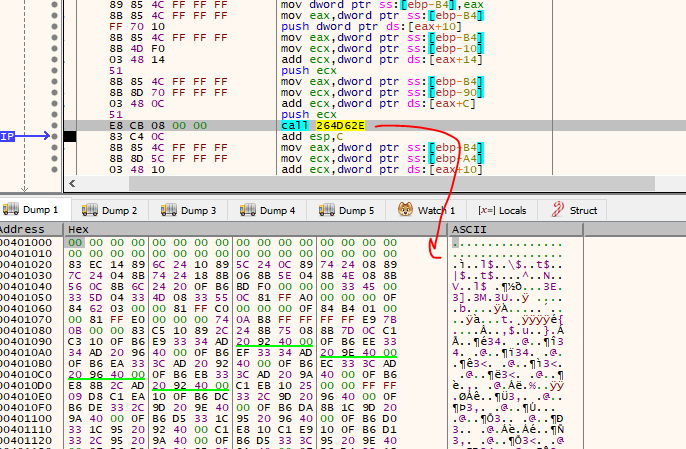Select 'mov ecx,dword ptr ss:[ebp-10]' instruction
686x449 pixels.
(382, 49)
